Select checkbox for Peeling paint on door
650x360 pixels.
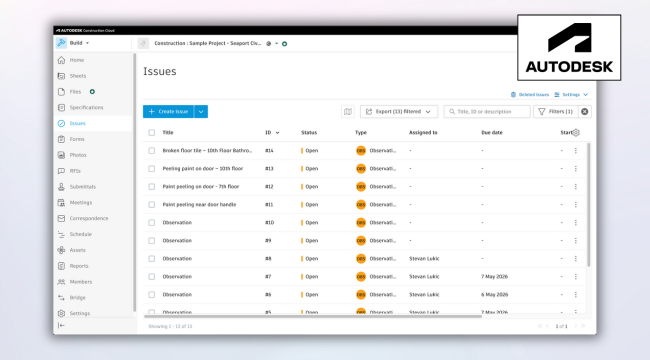(x=152, y=169)
